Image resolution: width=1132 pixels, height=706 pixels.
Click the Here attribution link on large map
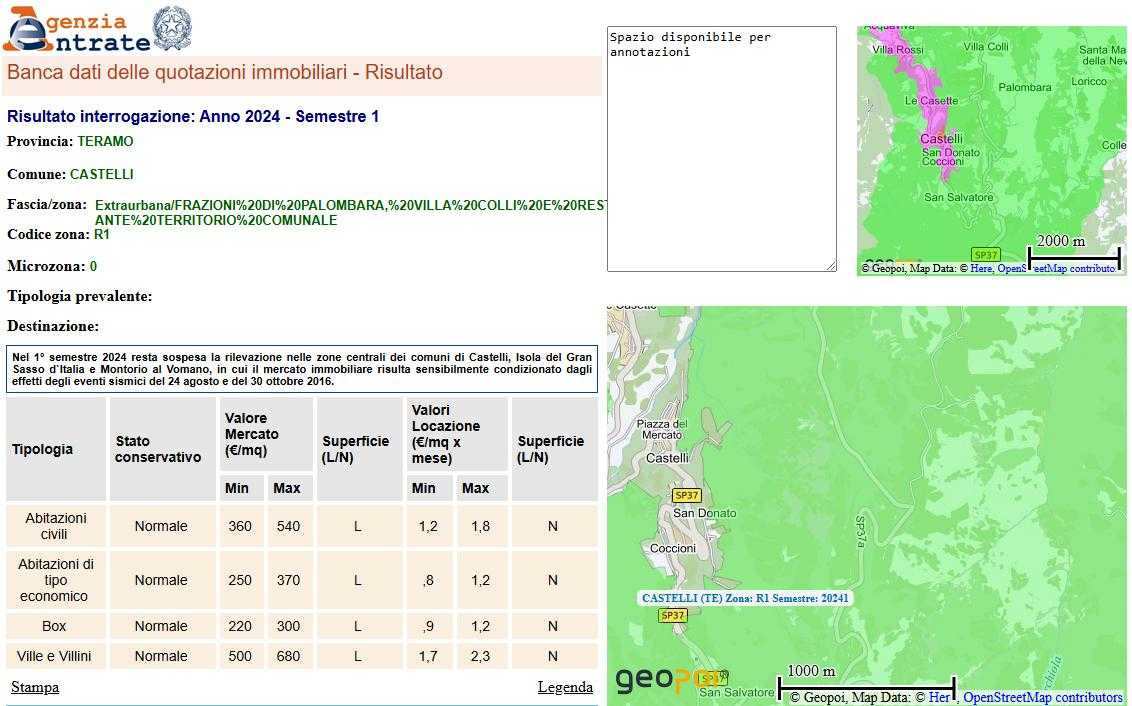click(939, 697)
